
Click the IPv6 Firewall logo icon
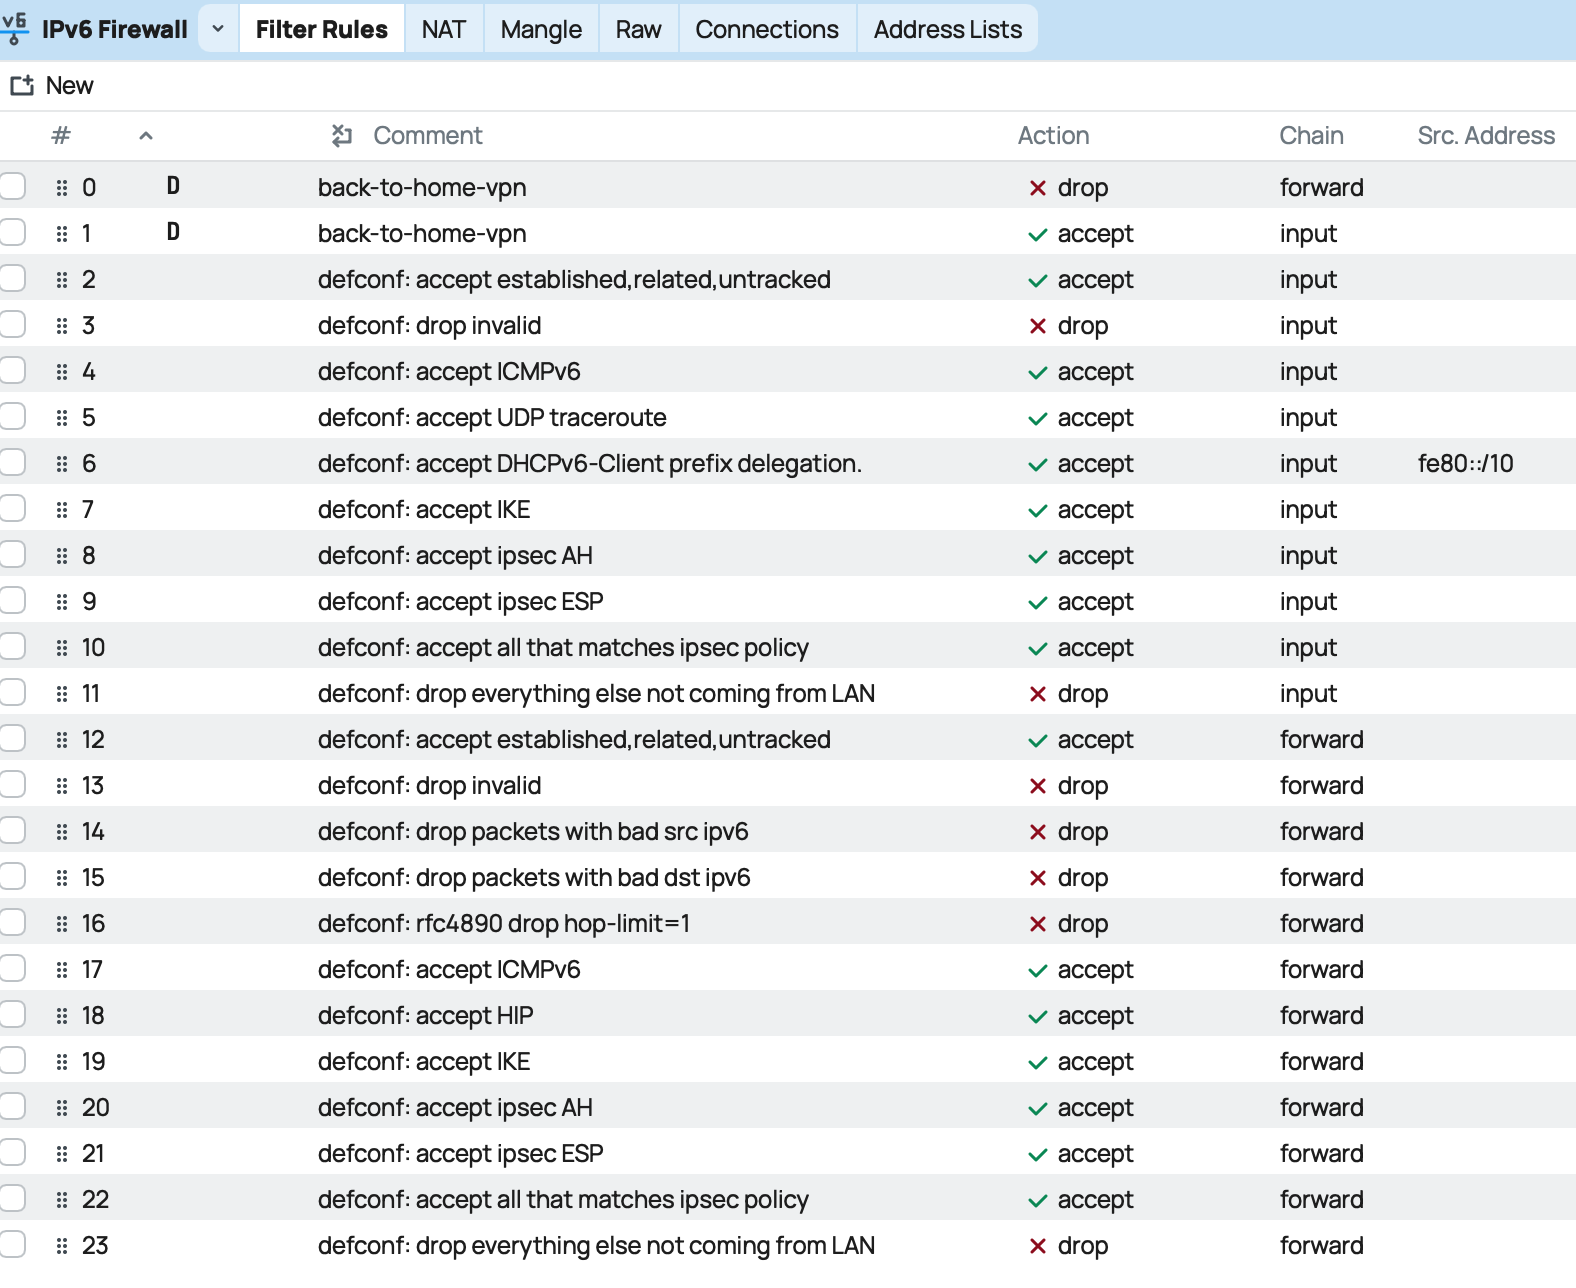pyautogui.click(x=14, y=29)
